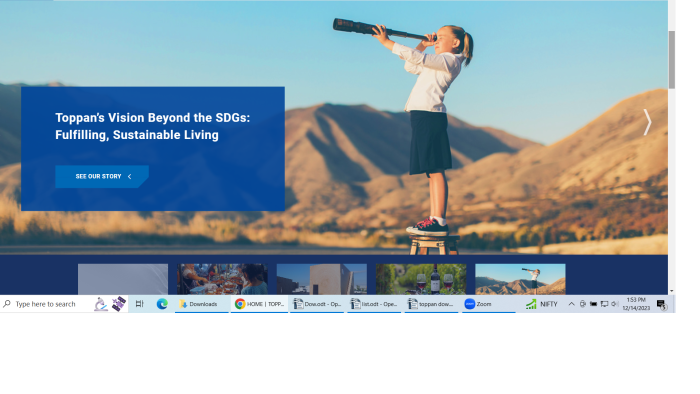Open the Dow.odt document window
This screenshot has height=394, width=700.
[317, 304]
